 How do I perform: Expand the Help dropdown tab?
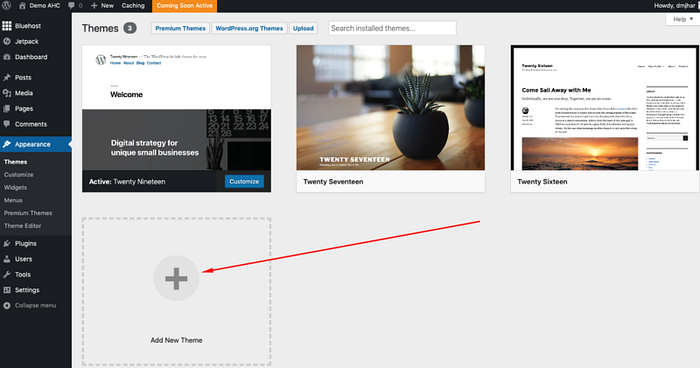[683, 19]
